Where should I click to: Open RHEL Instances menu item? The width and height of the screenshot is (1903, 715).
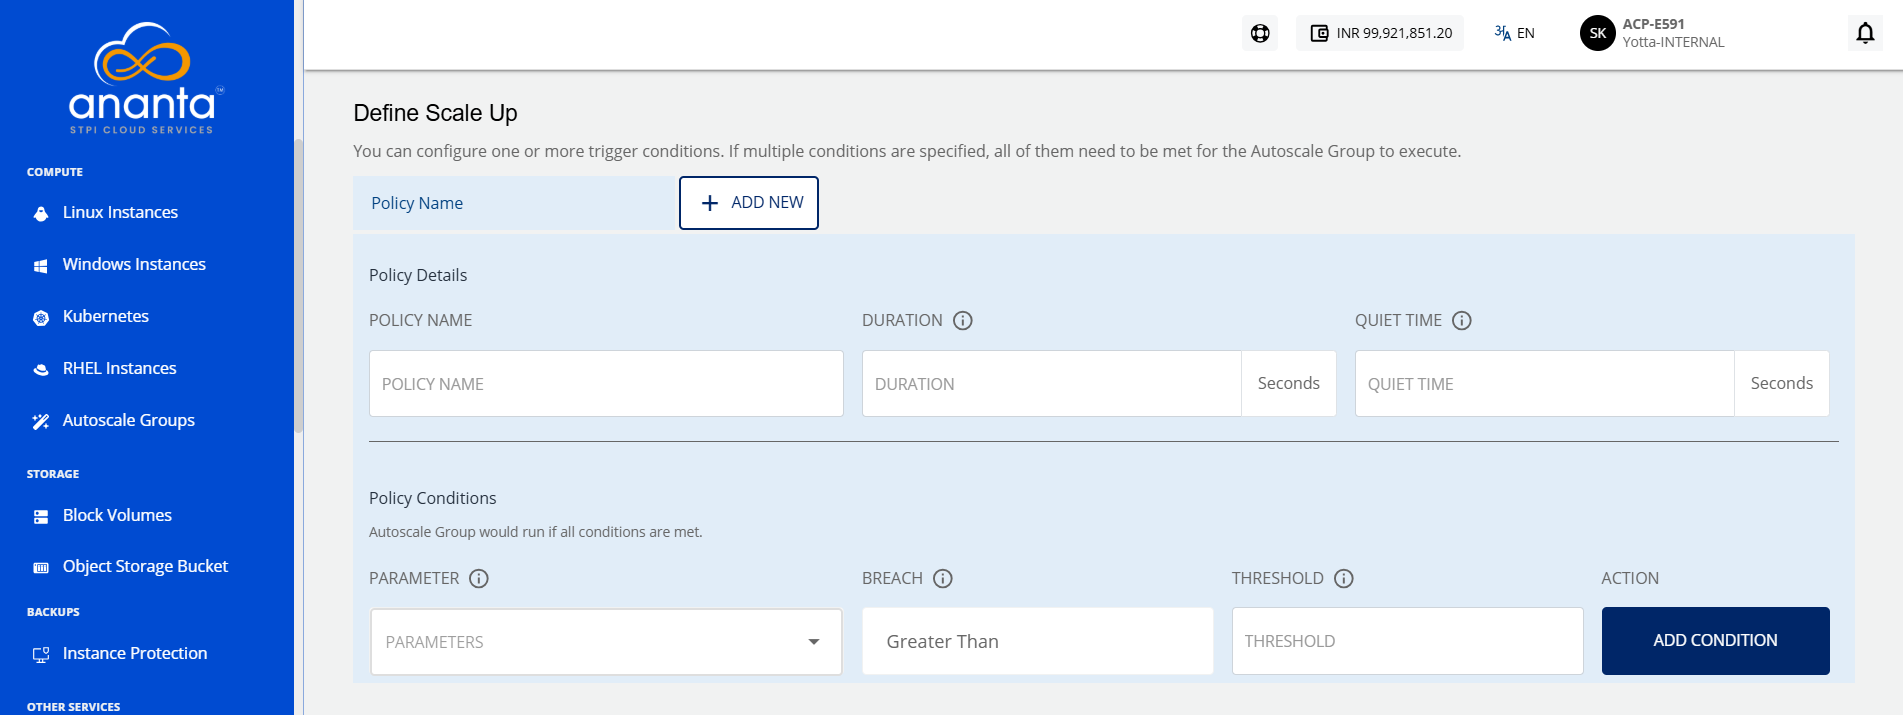(x=120, y=369)
